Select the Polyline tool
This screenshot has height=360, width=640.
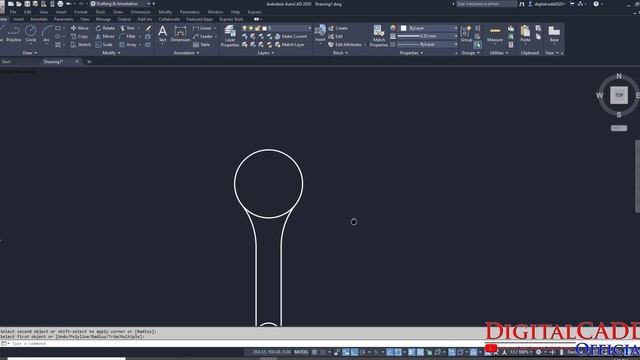[13, 34]
